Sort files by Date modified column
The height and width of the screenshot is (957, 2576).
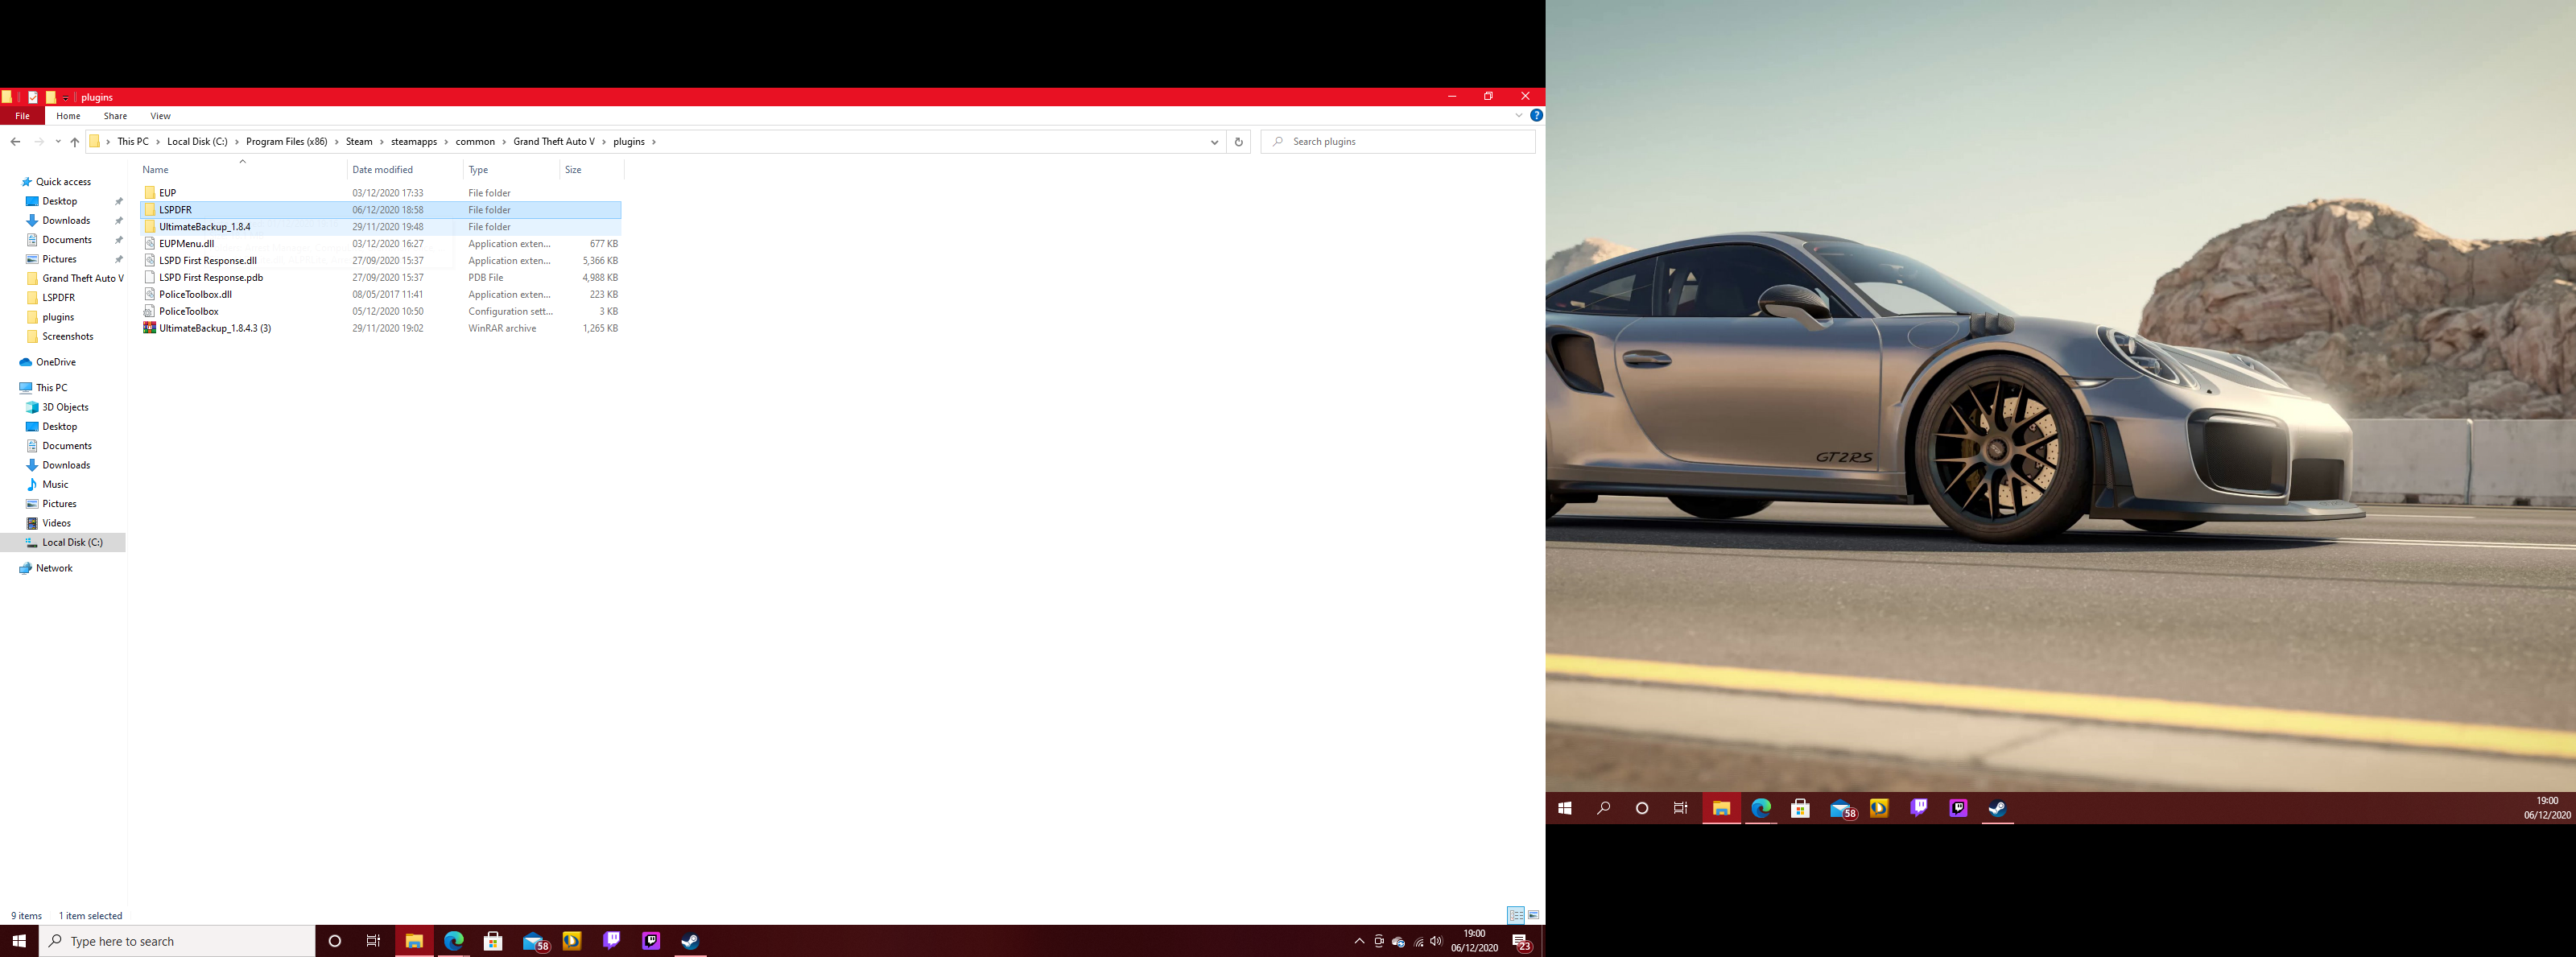pyautogui.click(x=382, y=170)
